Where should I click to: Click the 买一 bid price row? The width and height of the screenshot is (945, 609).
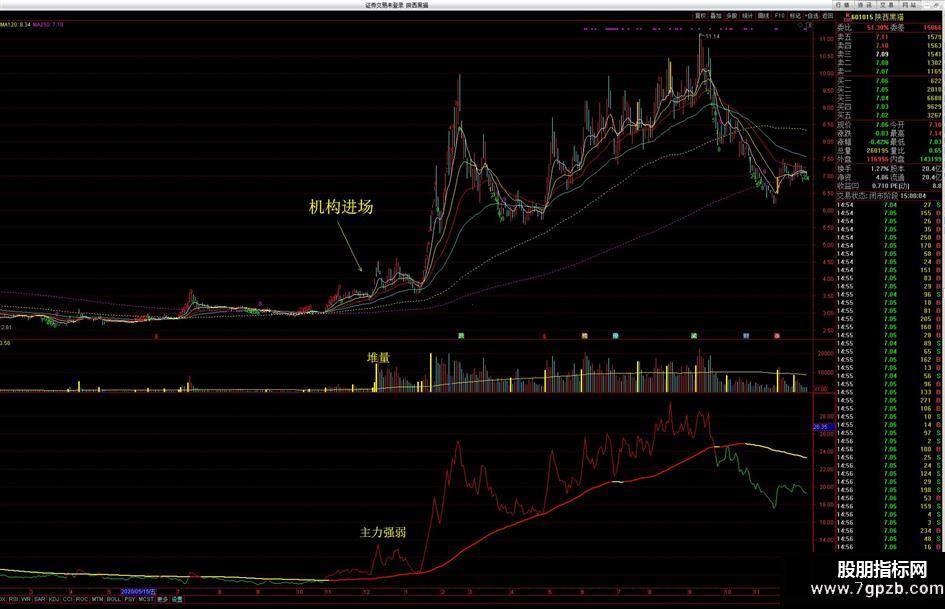889,80
